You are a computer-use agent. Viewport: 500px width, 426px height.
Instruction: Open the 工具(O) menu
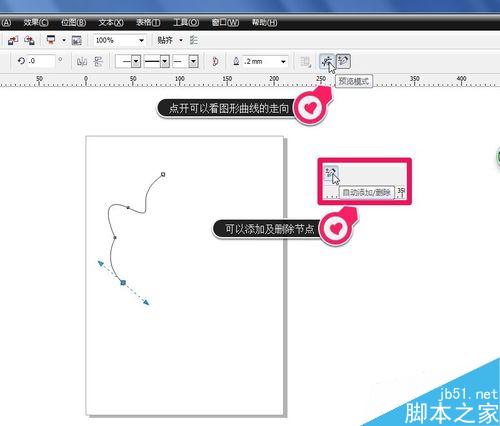(186, 23)
